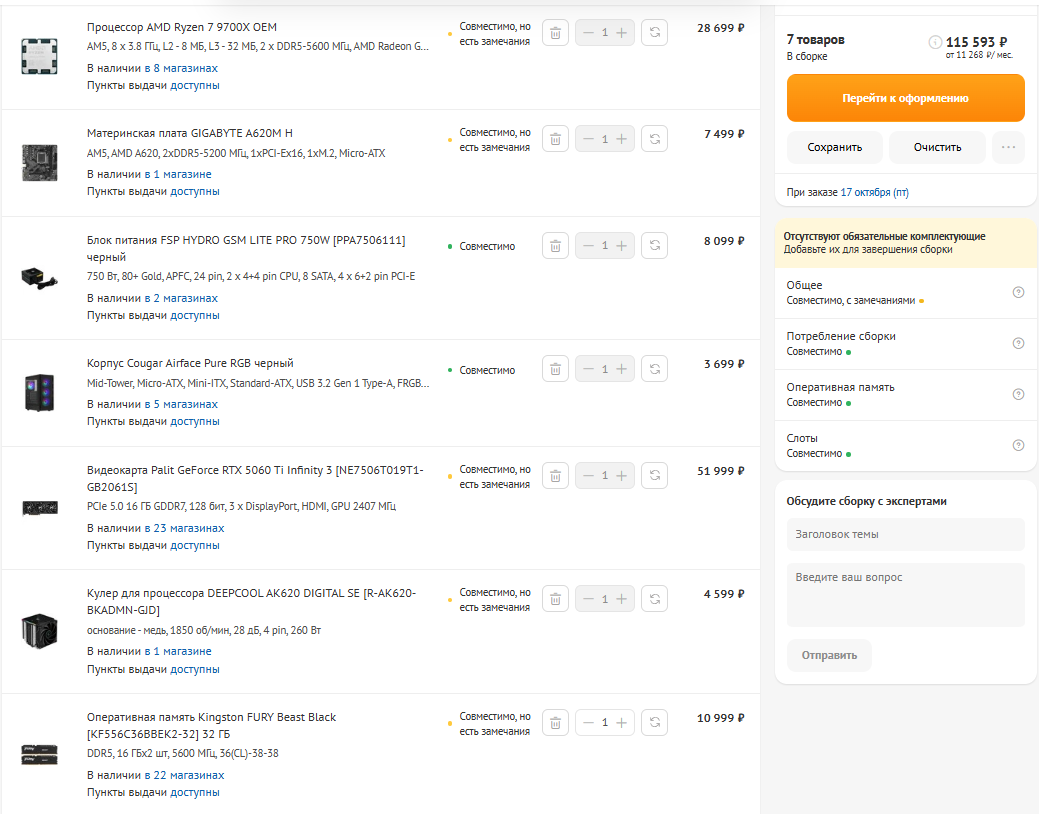Screen dimensions: 1039x814
Task: Open help icon for Общее compatibility
Action: coord(1018,292)
